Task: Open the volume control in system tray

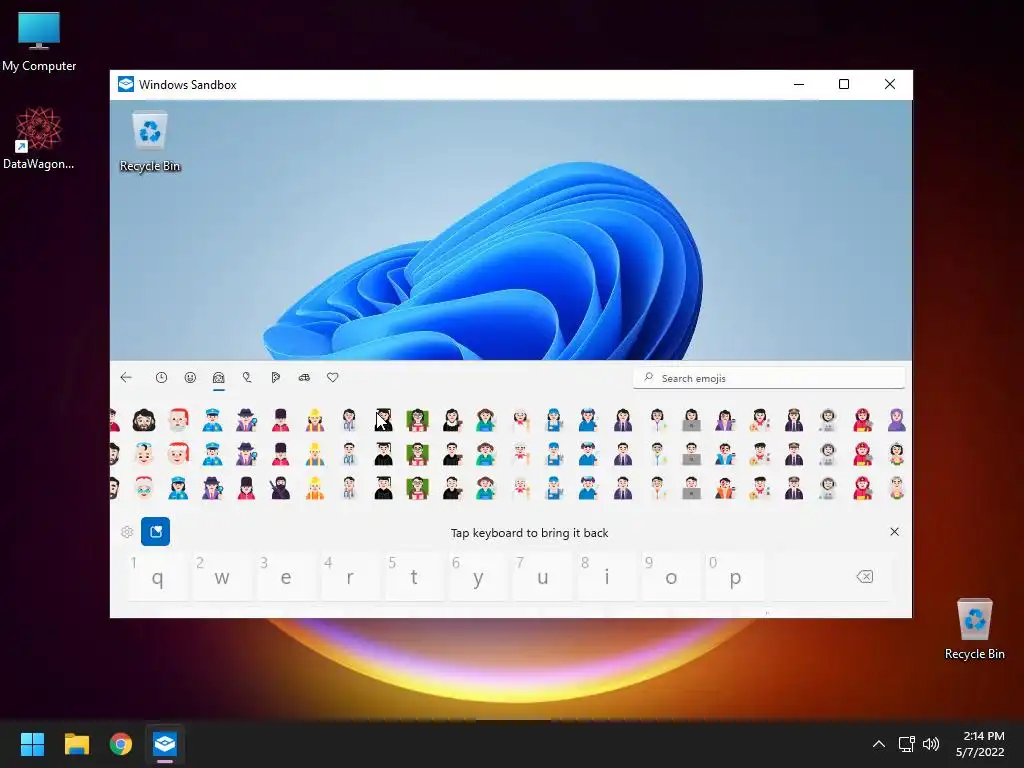Action: [x=931, y=744]
